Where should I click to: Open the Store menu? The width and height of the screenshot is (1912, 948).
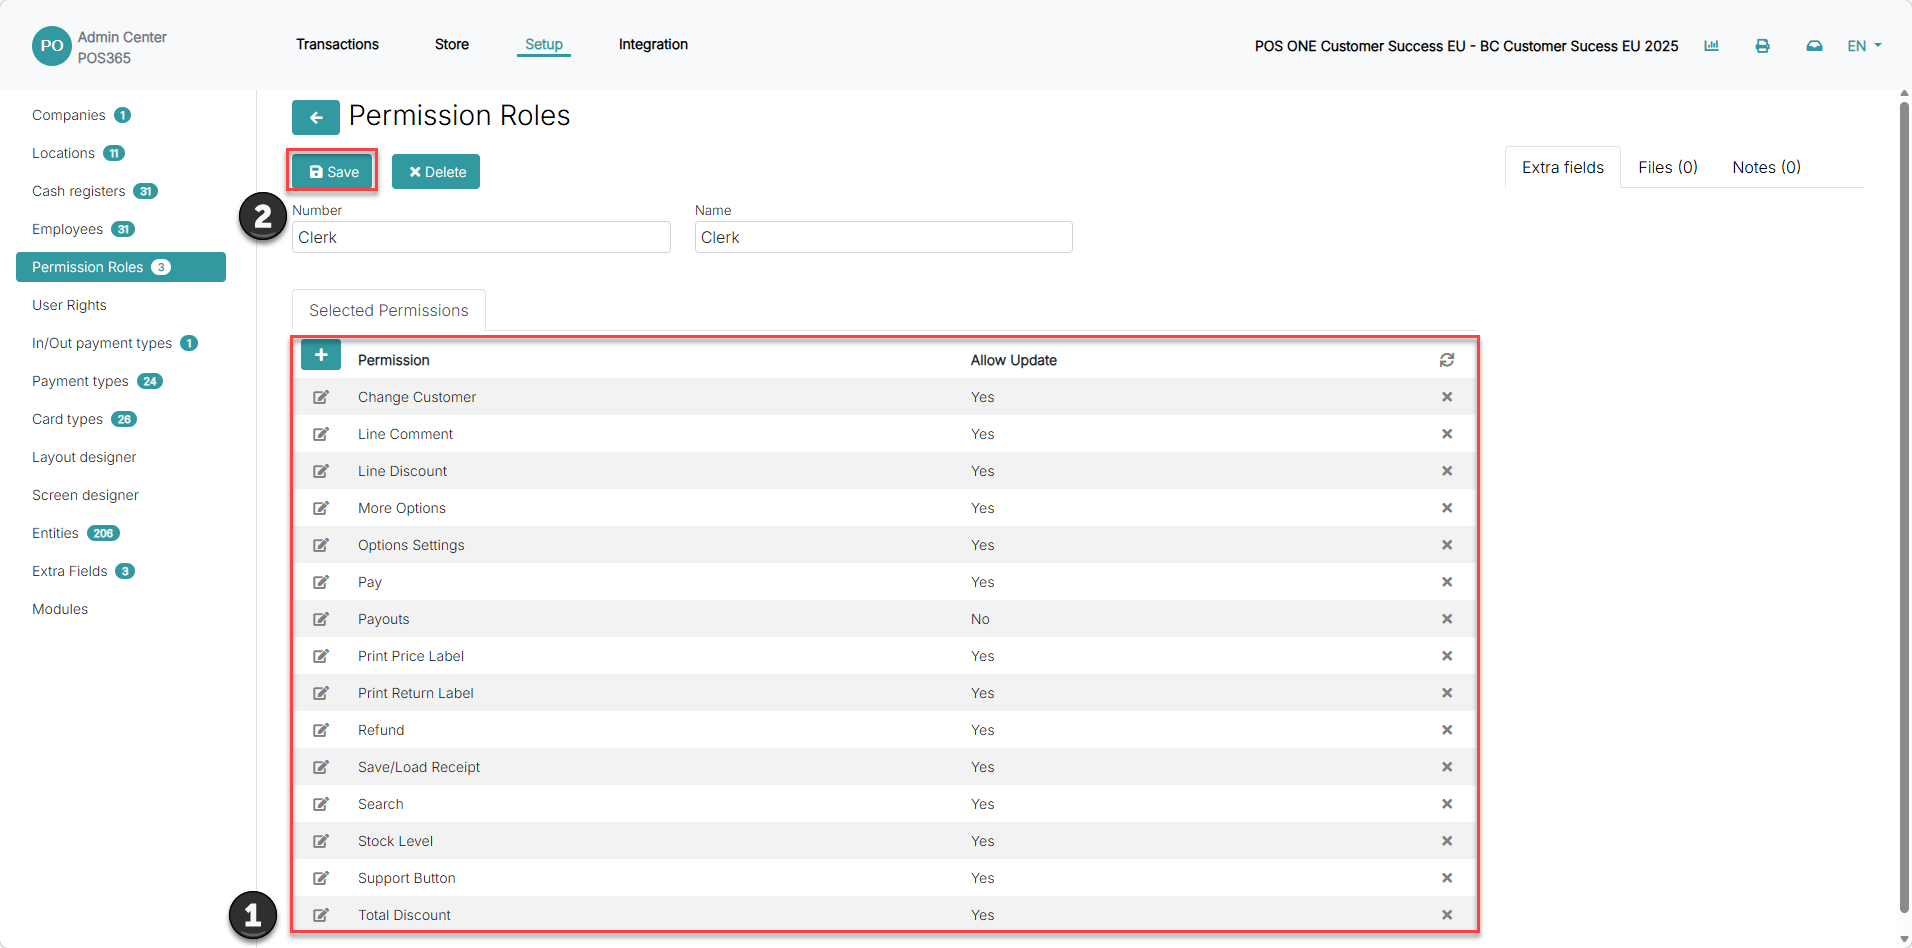point(452,44)
